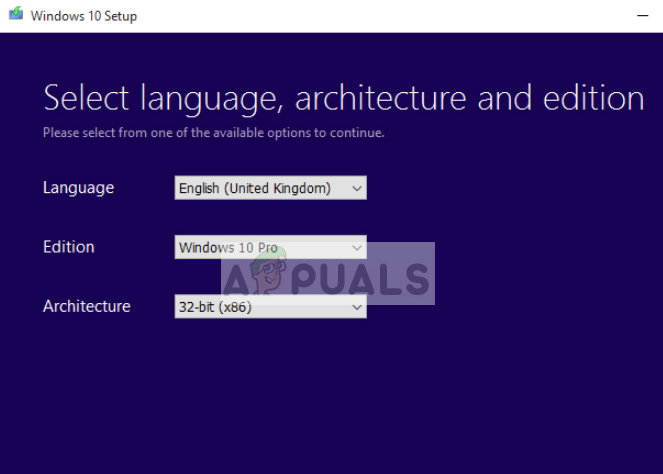Expand the Architecture dropdown showing 32-bit (x86)
This screenshot has height=474, width=663.
tap(271, 307)
